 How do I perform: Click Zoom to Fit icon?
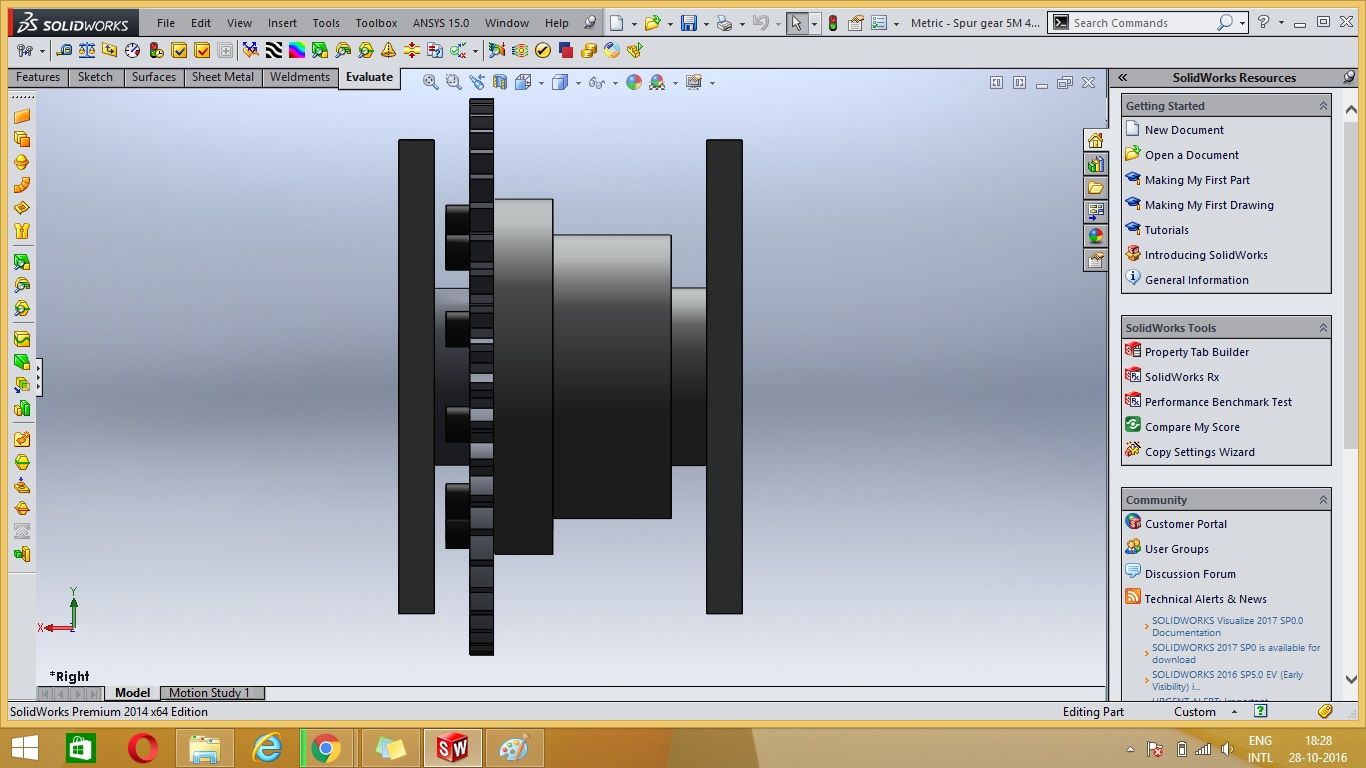coord(431,82)
